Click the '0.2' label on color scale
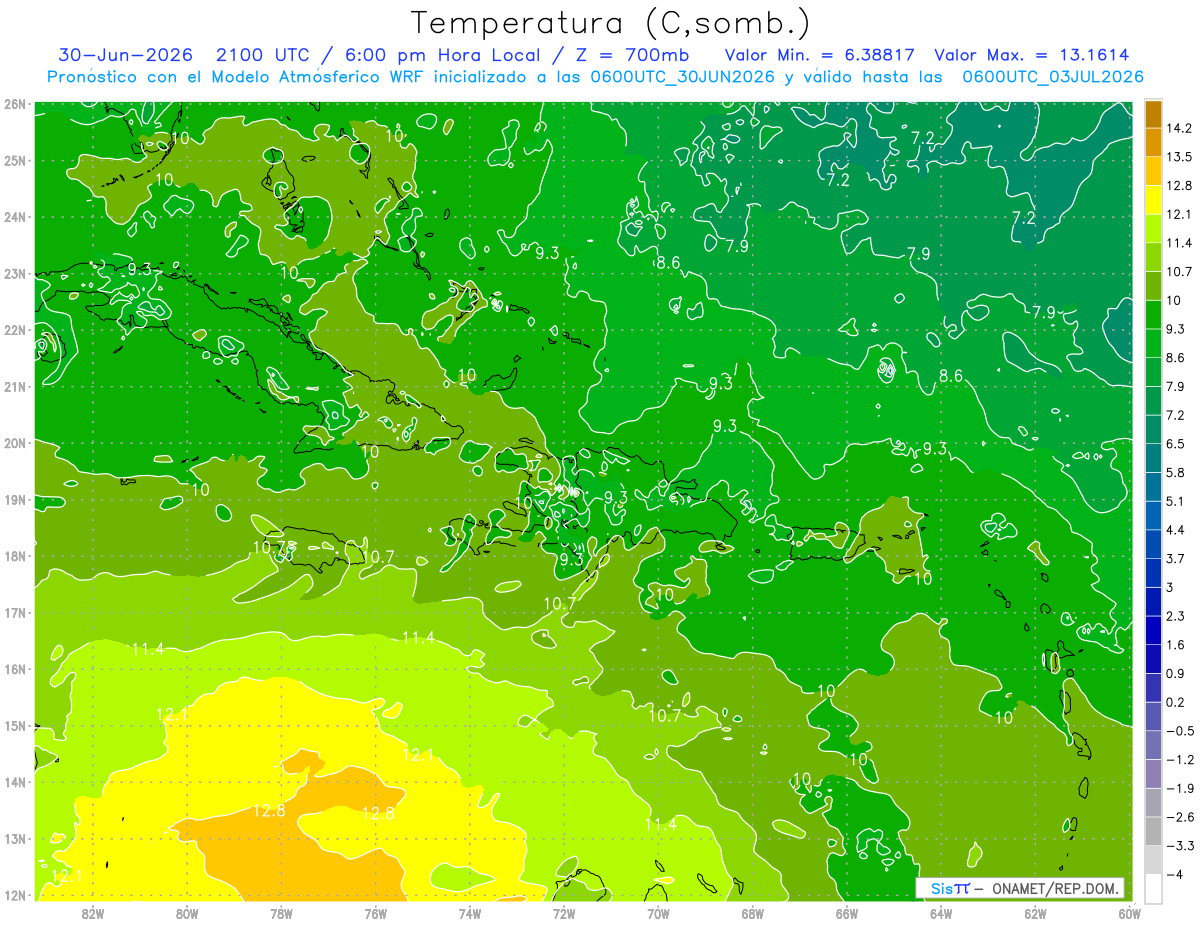 1176,702
